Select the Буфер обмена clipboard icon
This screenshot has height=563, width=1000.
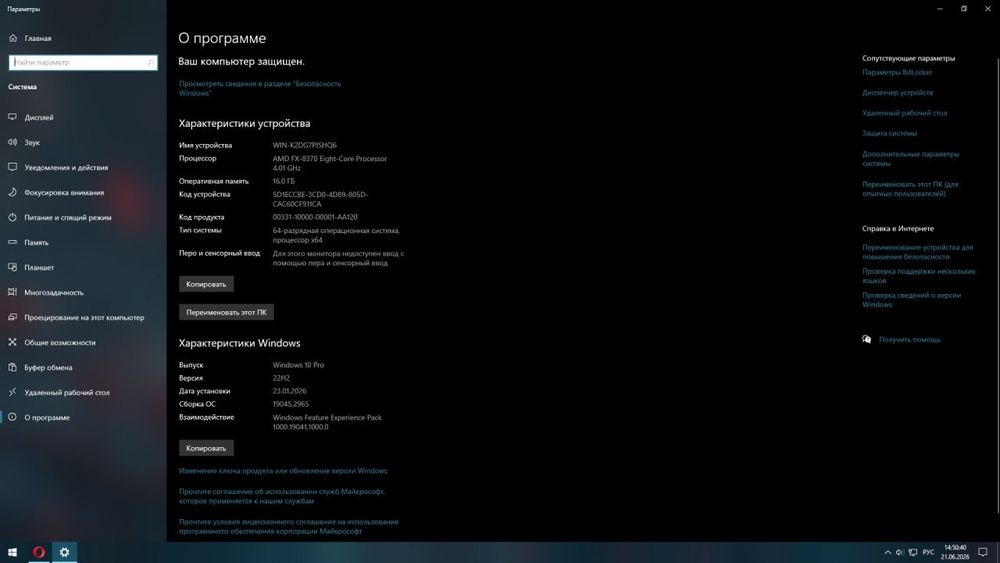(x=12, y=367)
